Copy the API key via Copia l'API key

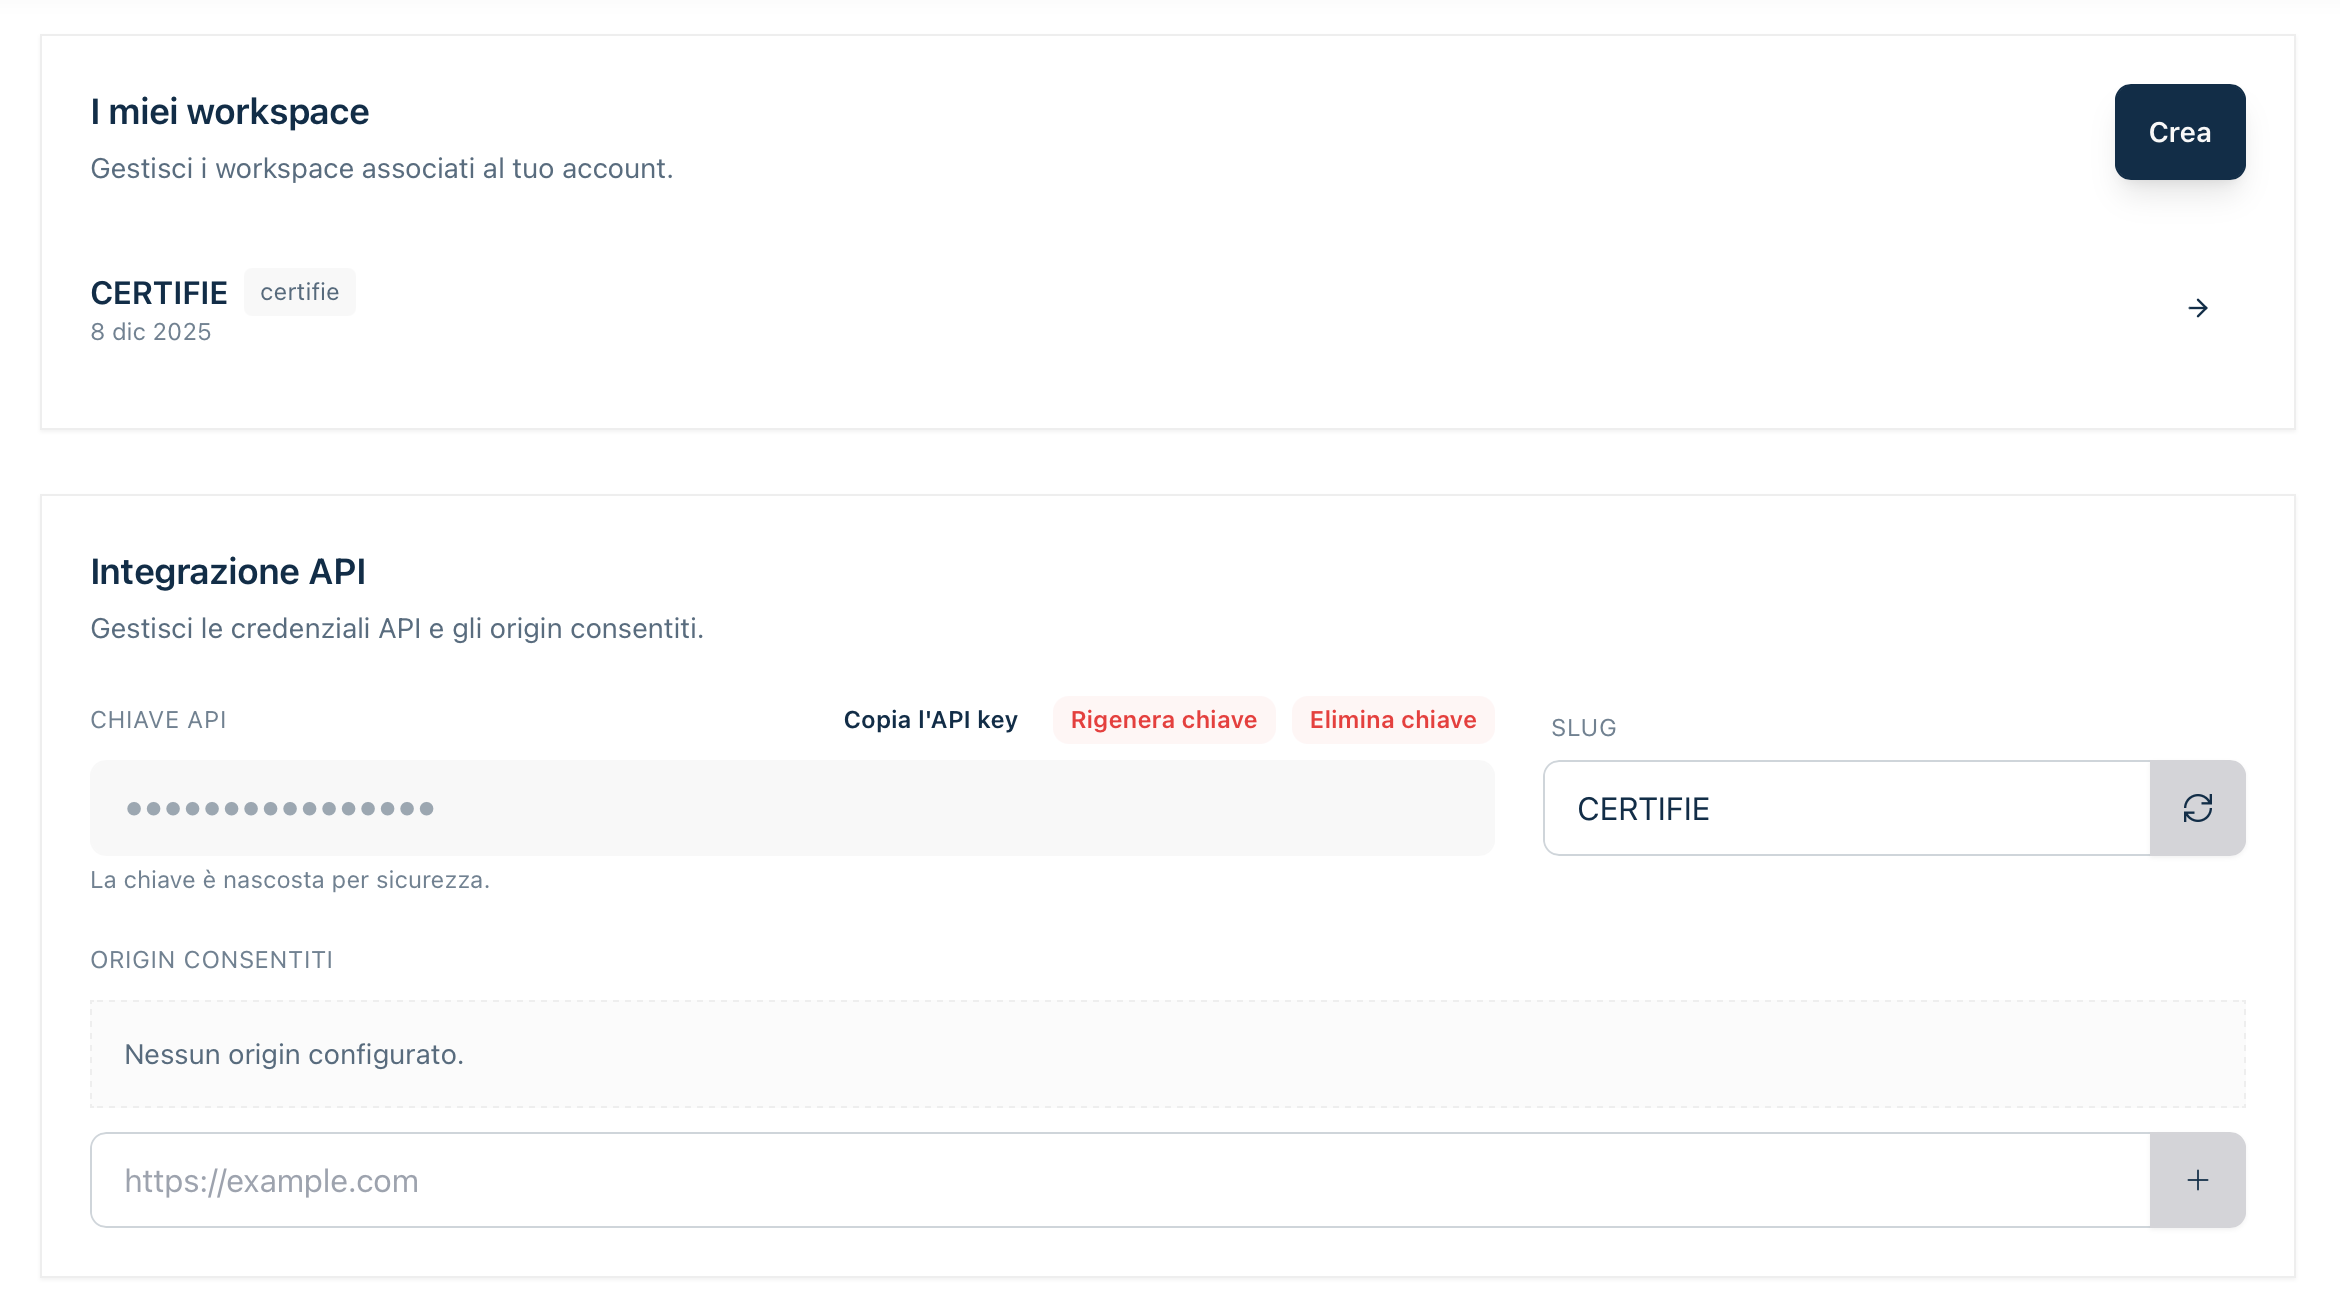(930, 720)
